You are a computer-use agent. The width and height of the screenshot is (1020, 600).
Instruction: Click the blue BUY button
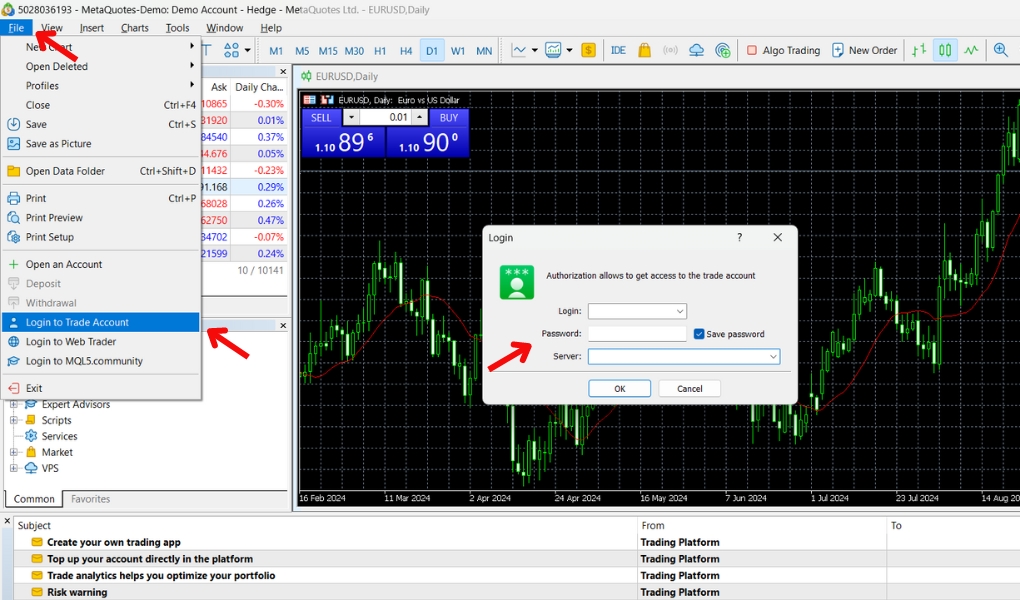[x=449, y=118]
